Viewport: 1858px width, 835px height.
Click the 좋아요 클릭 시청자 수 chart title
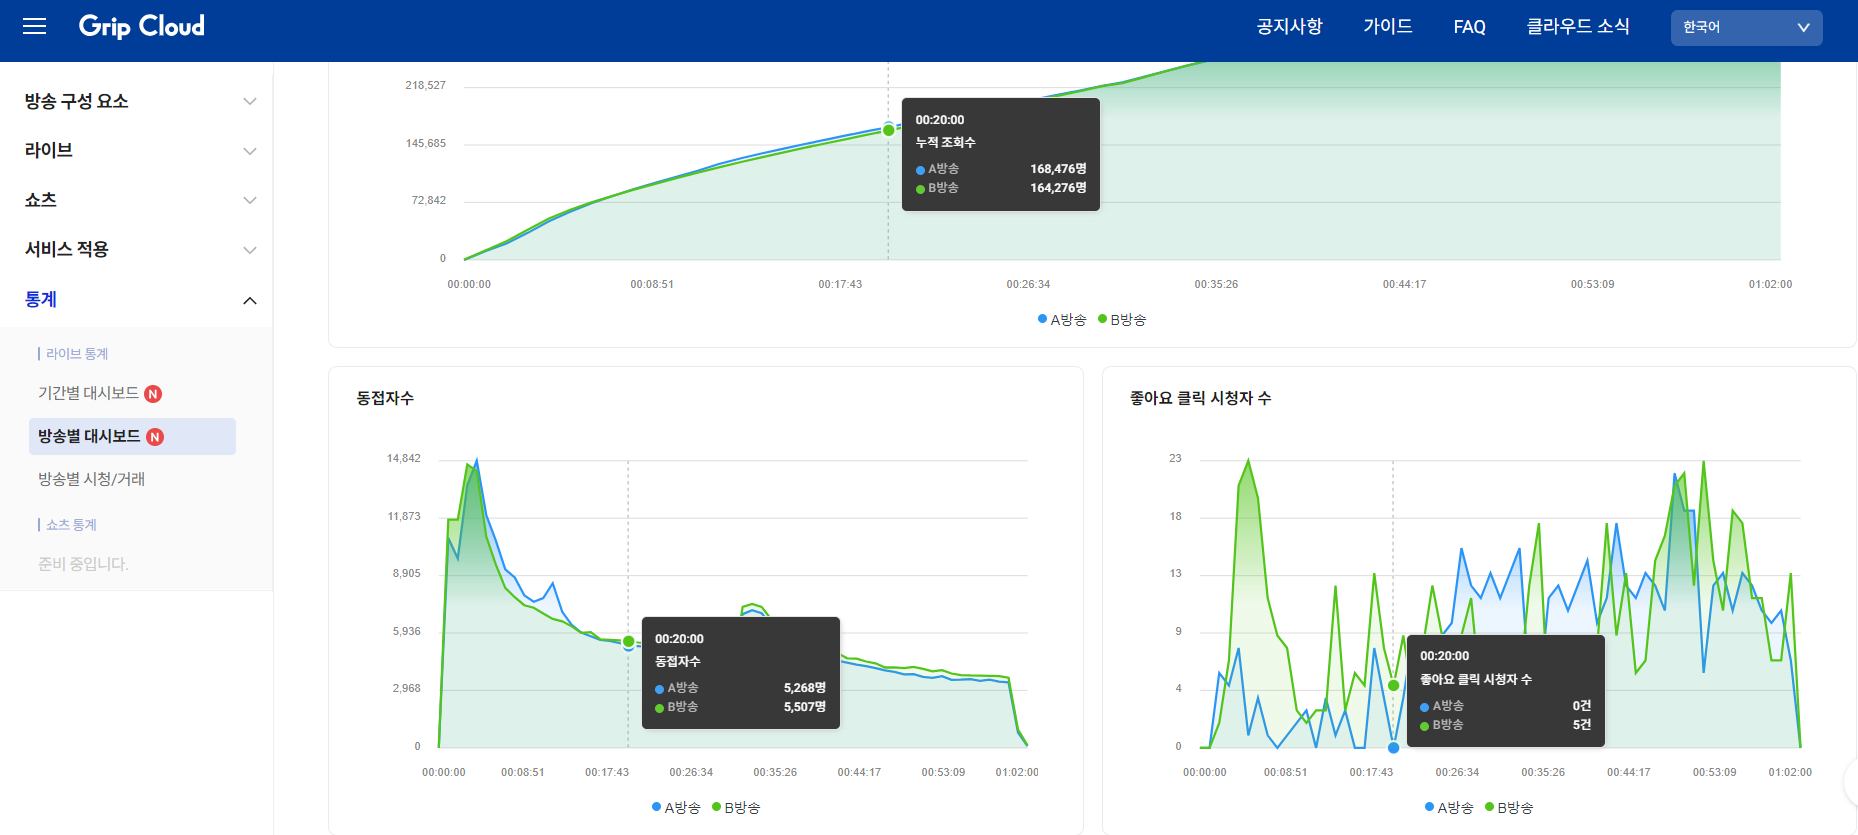(1200, 398)
